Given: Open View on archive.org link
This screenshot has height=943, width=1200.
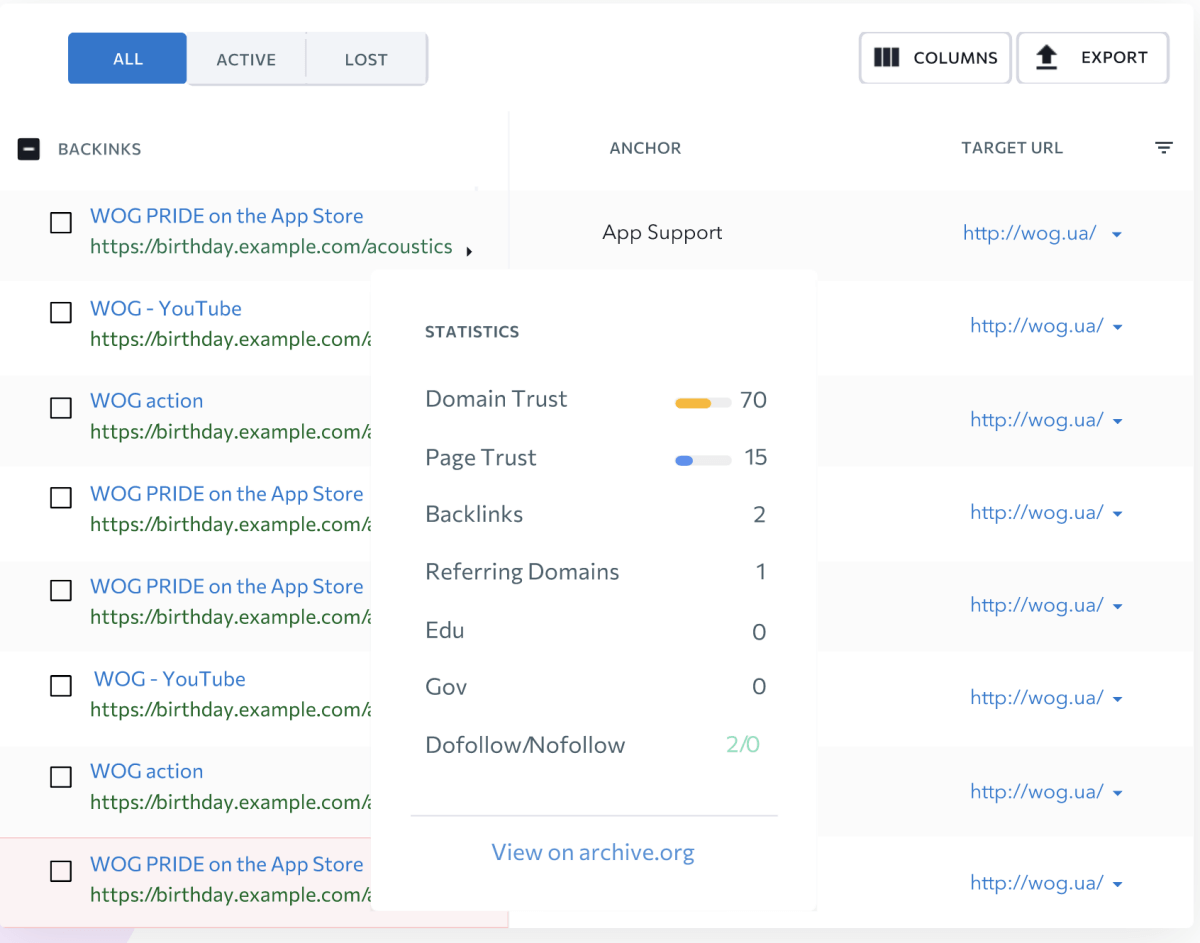Looking at the screenshot, I should coord(593,852).
